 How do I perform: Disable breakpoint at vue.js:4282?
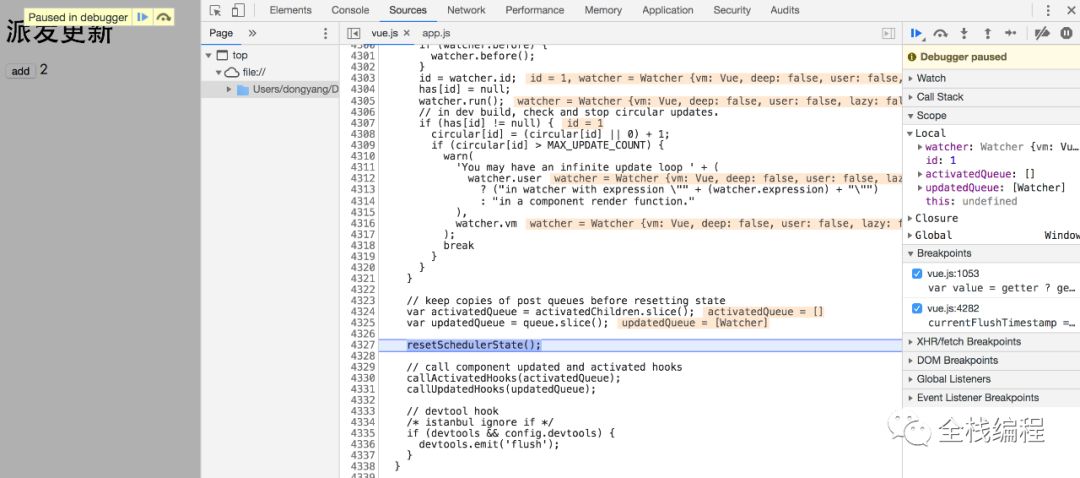click(x=917, y=308)
